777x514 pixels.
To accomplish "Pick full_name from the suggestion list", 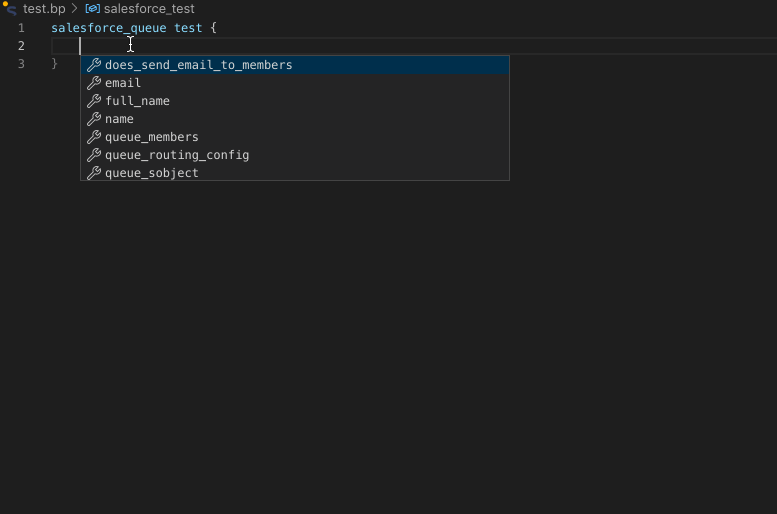I will [x=295, y=101].
